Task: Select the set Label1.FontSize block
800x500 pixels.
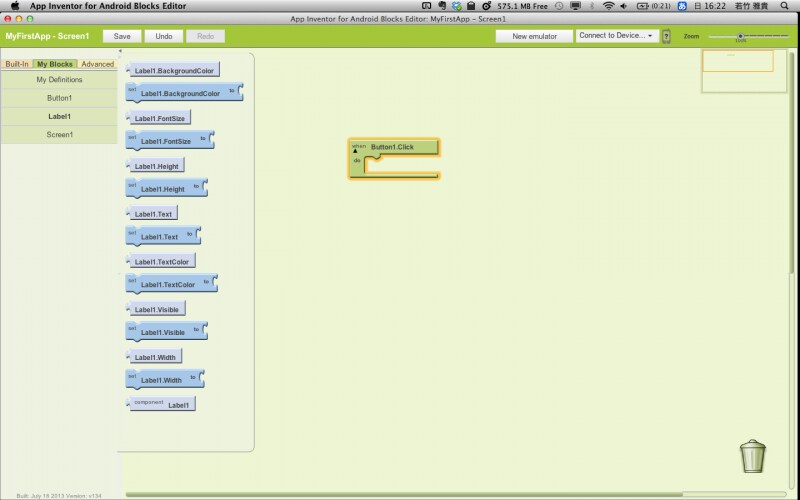Action: (x=169, y=141)
